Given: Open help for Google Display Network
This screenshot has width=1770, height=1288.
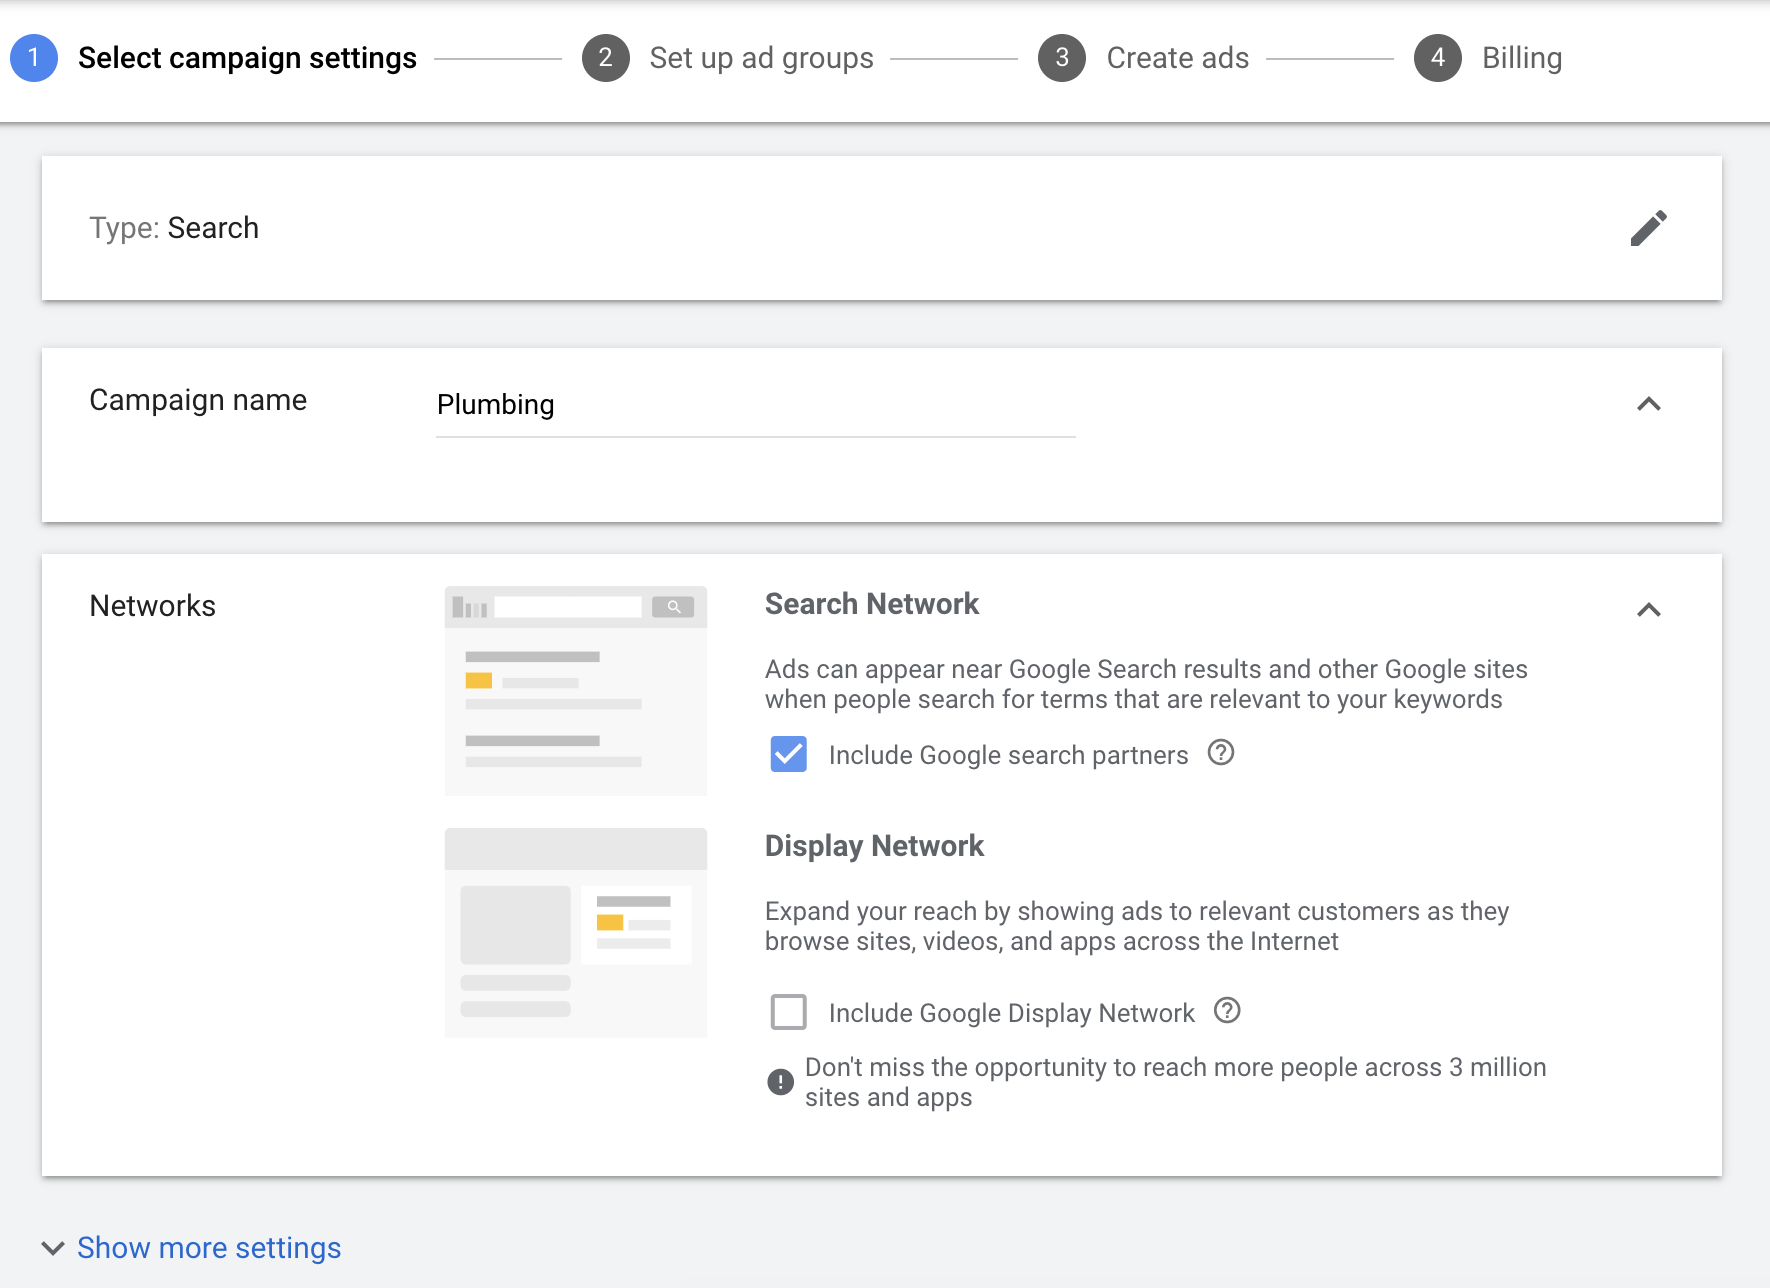Looking at the screenshot, I should (x=1227, y=1011).
